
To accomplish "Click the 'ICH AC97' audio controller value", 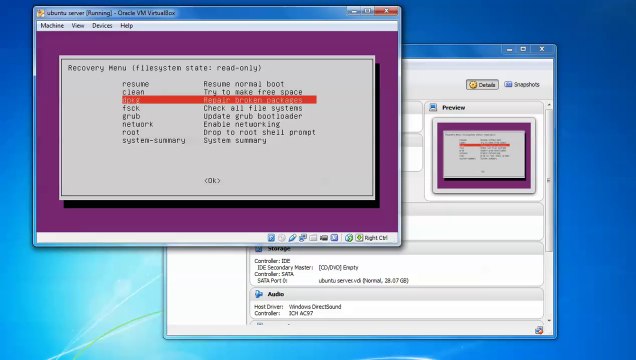I will 301,313.
